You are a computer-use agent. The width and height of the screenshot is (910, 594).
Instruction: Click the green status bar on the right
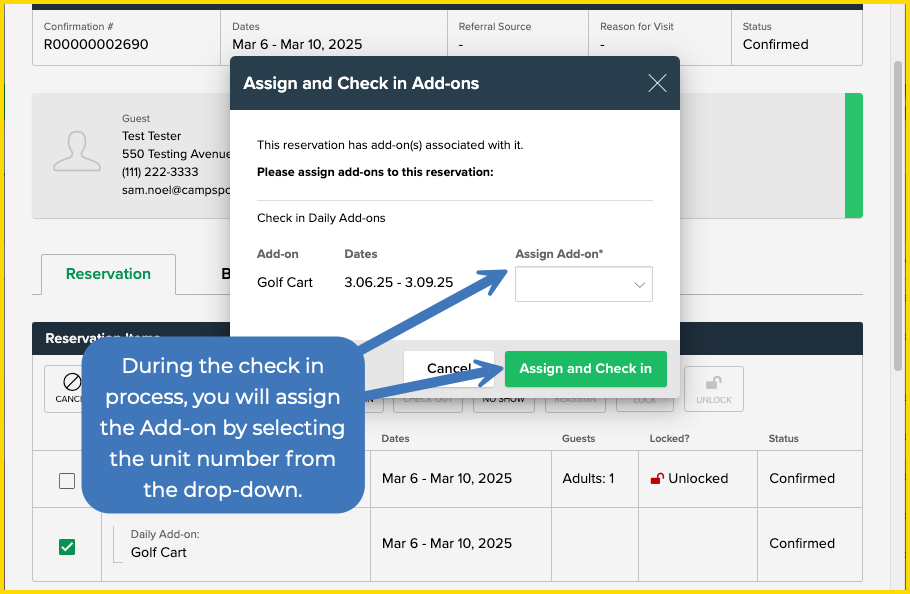point(853,156)
